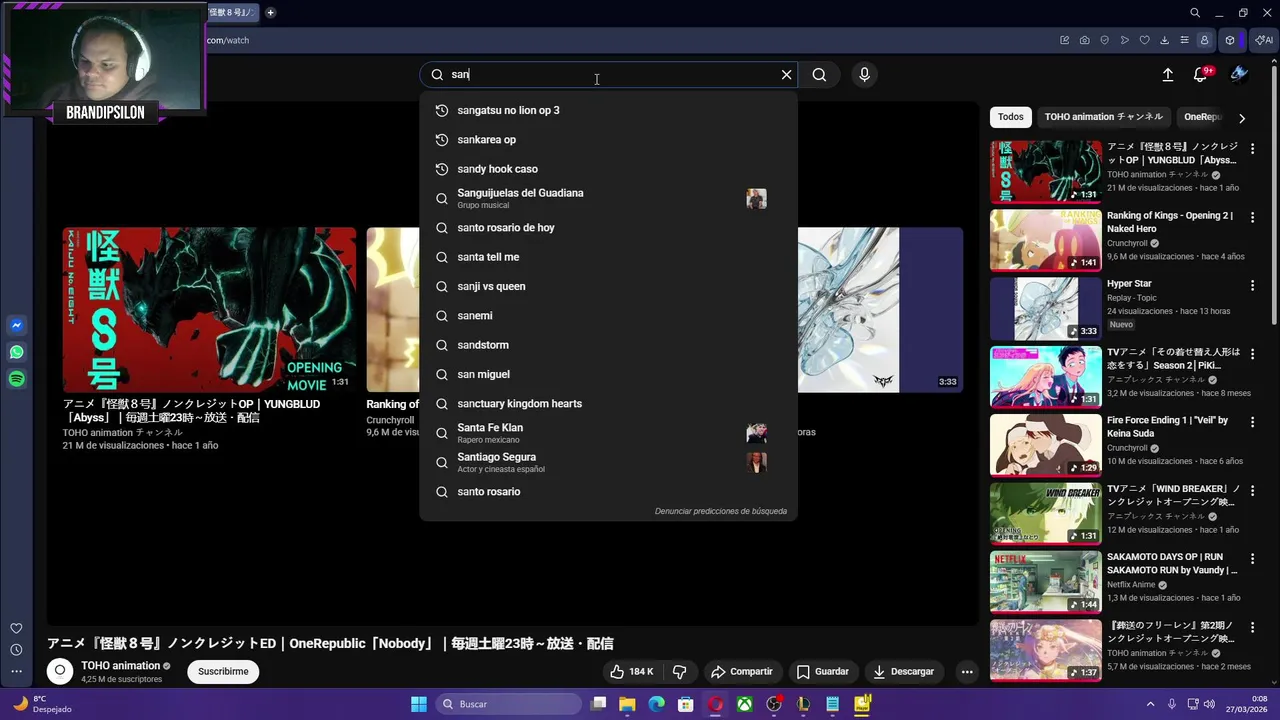Click the Suscribirme button
This screenshot has width=1280, height=720.
coord(223,672)
